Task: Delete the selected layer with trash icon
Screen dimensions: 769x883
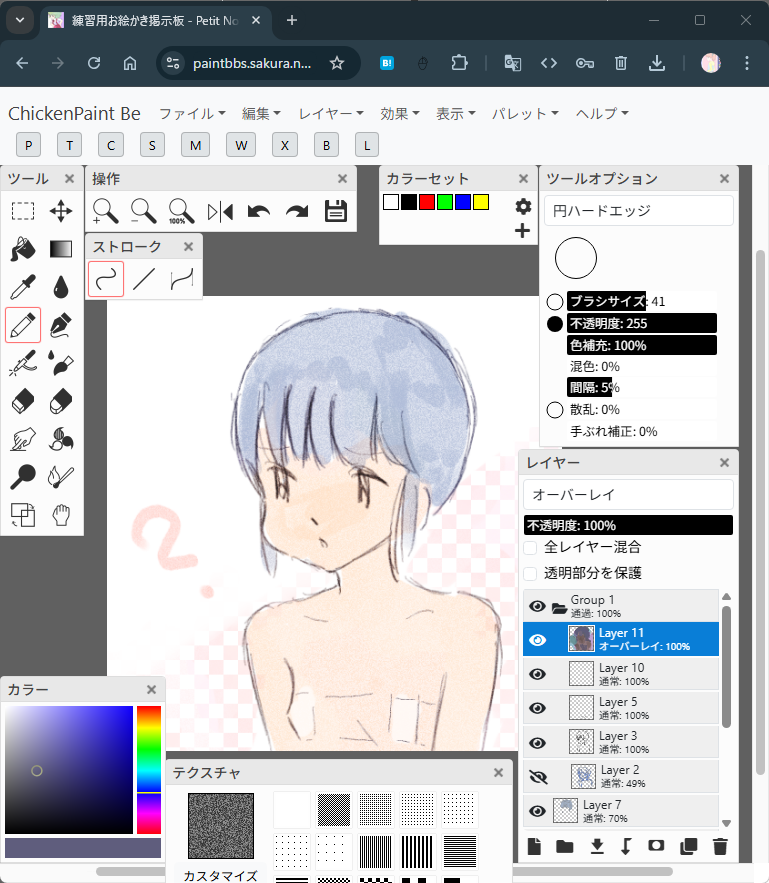Action: pos(720,846)
